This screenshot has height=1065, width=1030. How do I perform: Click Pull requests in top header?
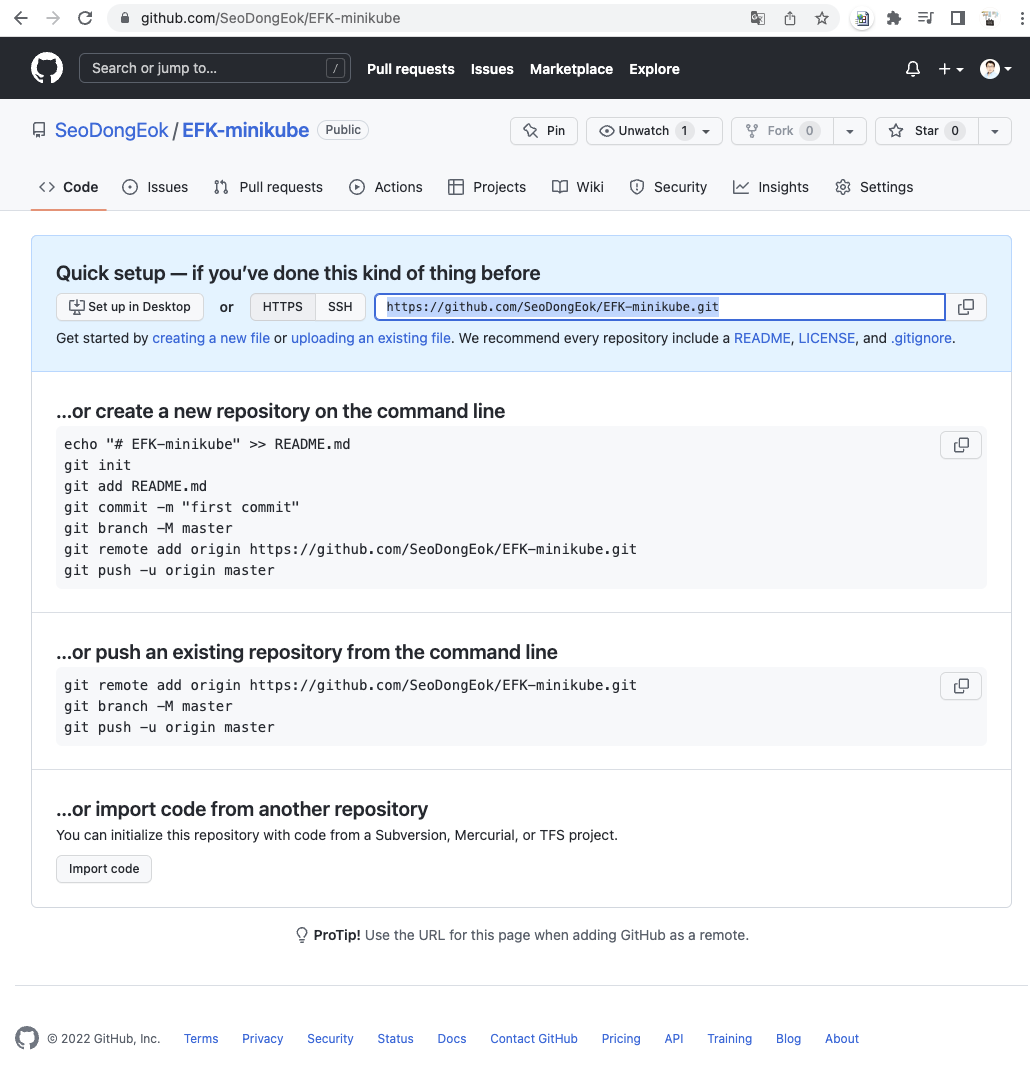point(411,69)
